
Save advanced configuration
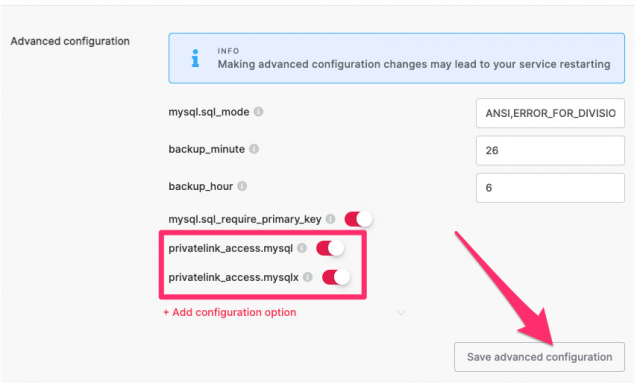coord(539,357)
